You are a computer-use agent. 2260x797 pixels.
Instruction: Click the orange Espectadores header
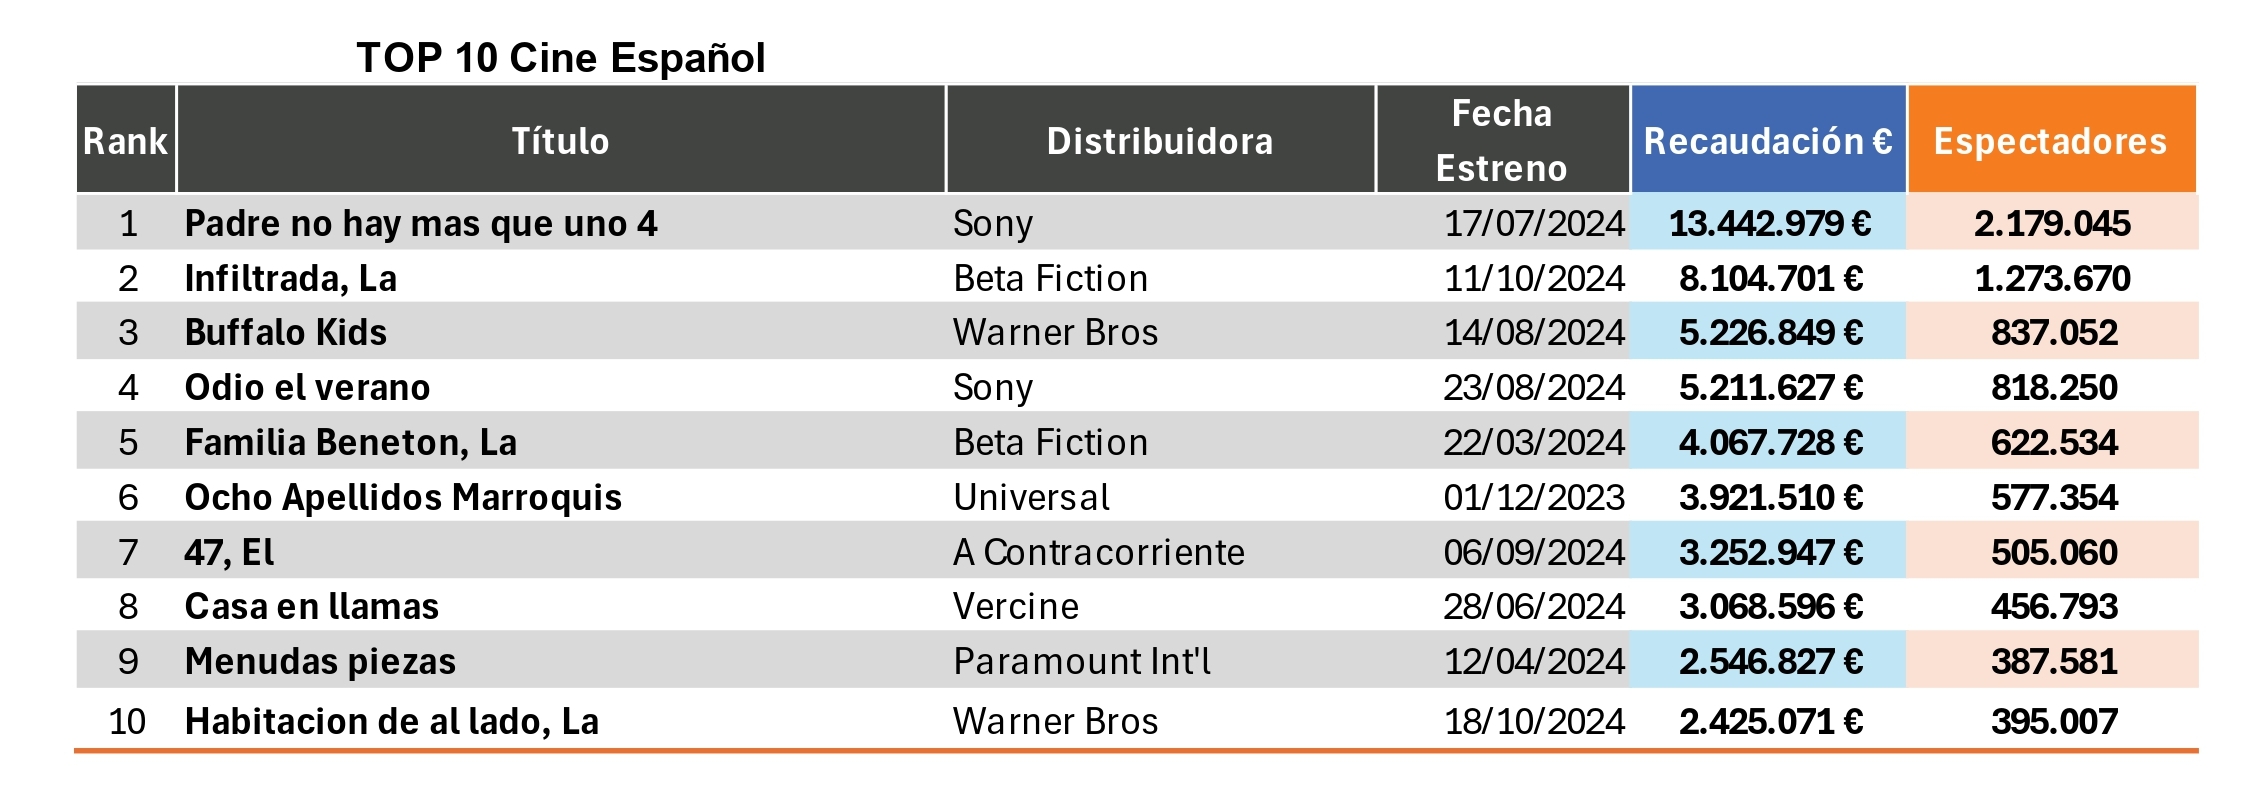pyautogui.click(x=2051, y=140)
